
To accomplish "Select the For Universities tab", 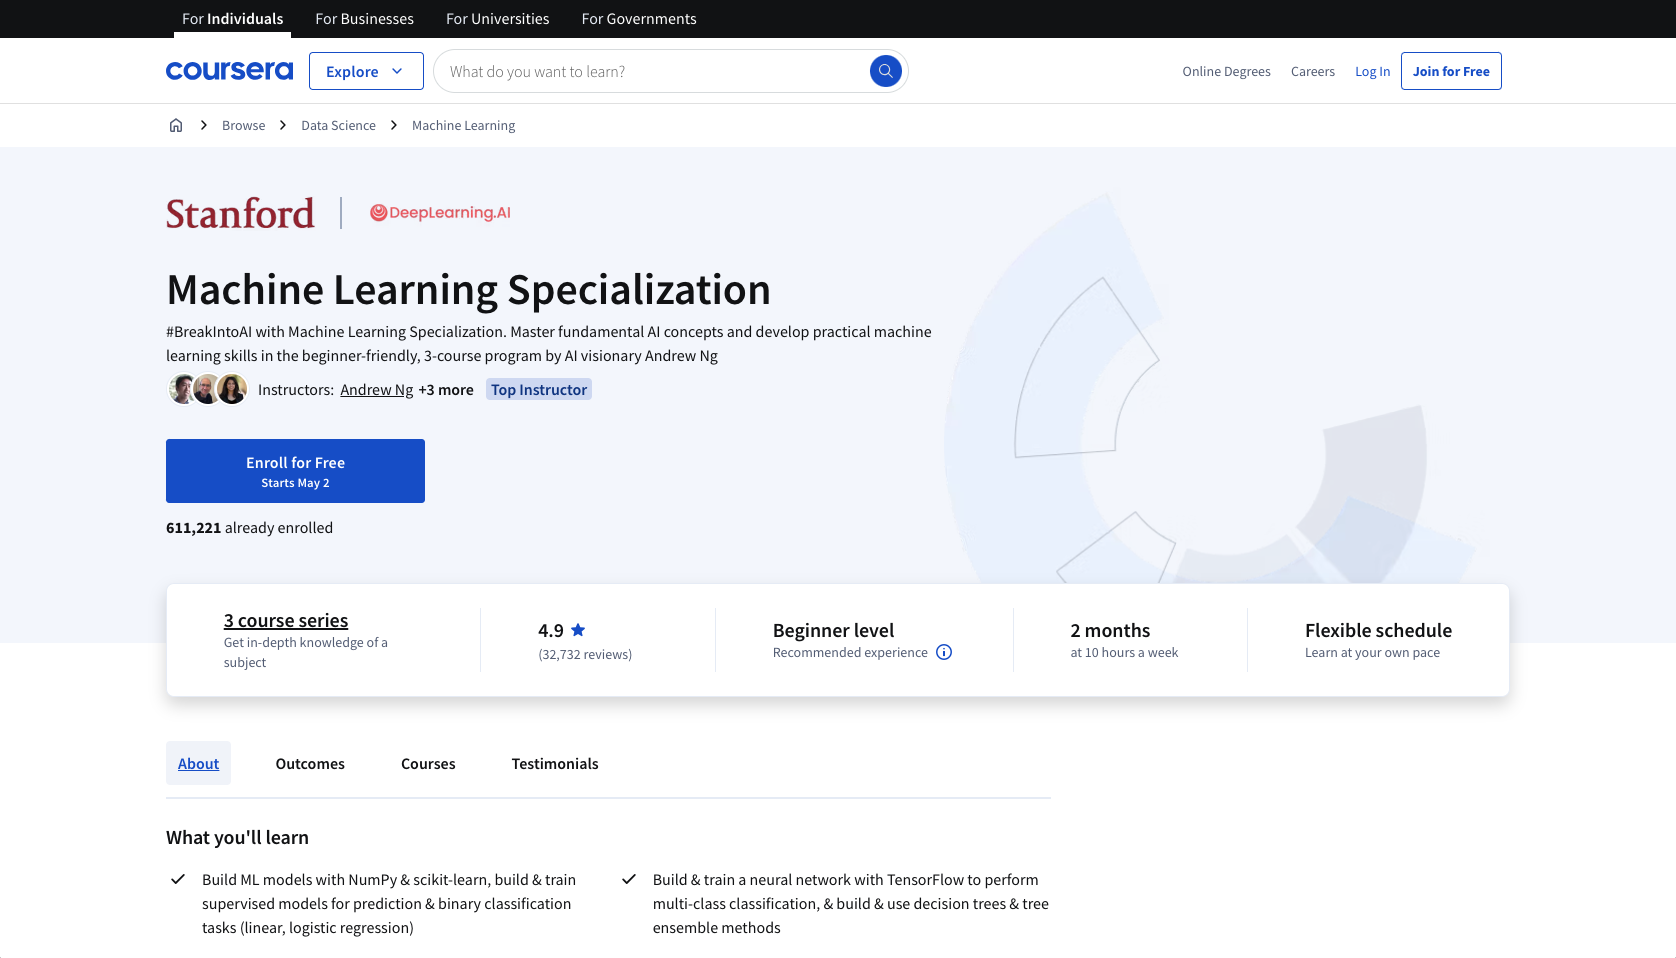I will [497, 19].
